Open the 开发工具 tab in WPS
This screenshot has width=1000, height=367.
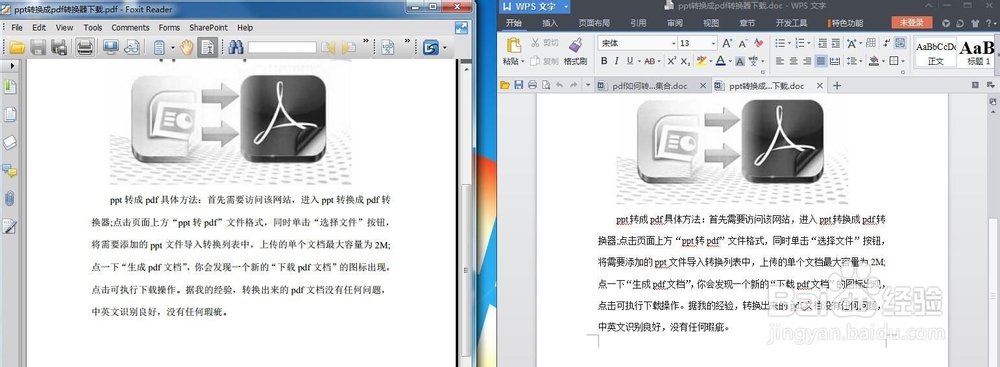[x=791, y=23]
